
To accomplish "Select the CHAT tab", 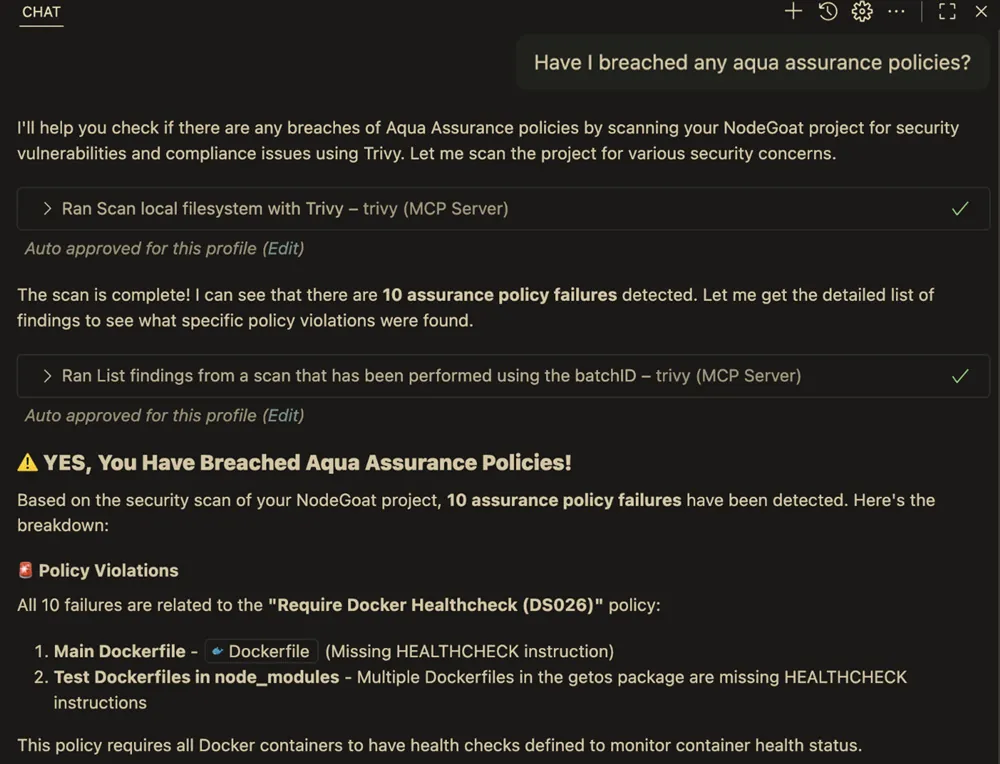I will tap(40, 12).
